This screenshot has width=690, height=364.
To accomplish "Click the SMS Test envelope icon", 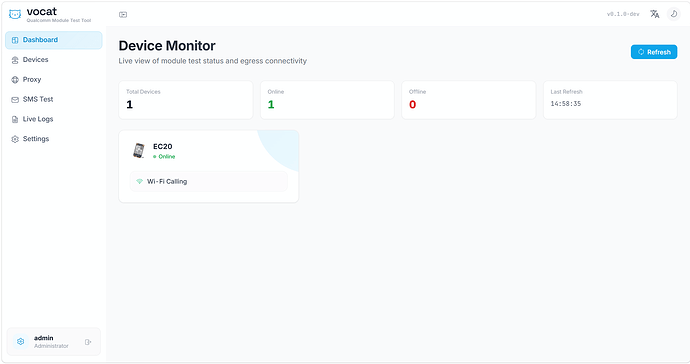I will 15,99.
